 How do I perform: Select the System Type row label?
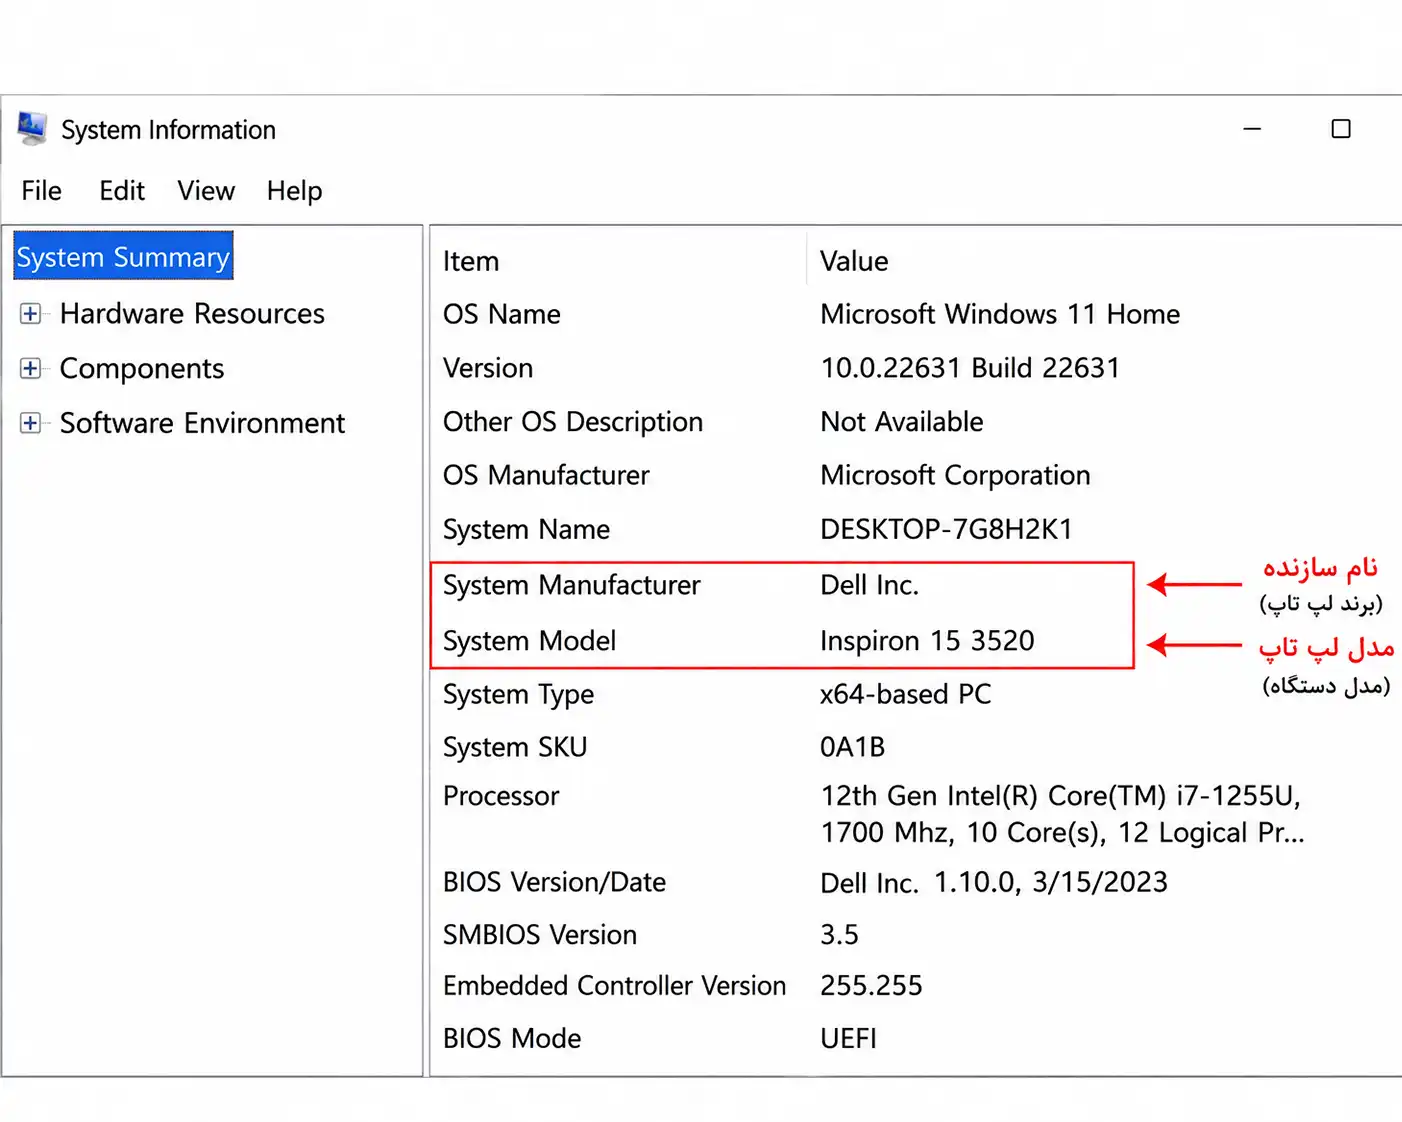pos(518,694)
